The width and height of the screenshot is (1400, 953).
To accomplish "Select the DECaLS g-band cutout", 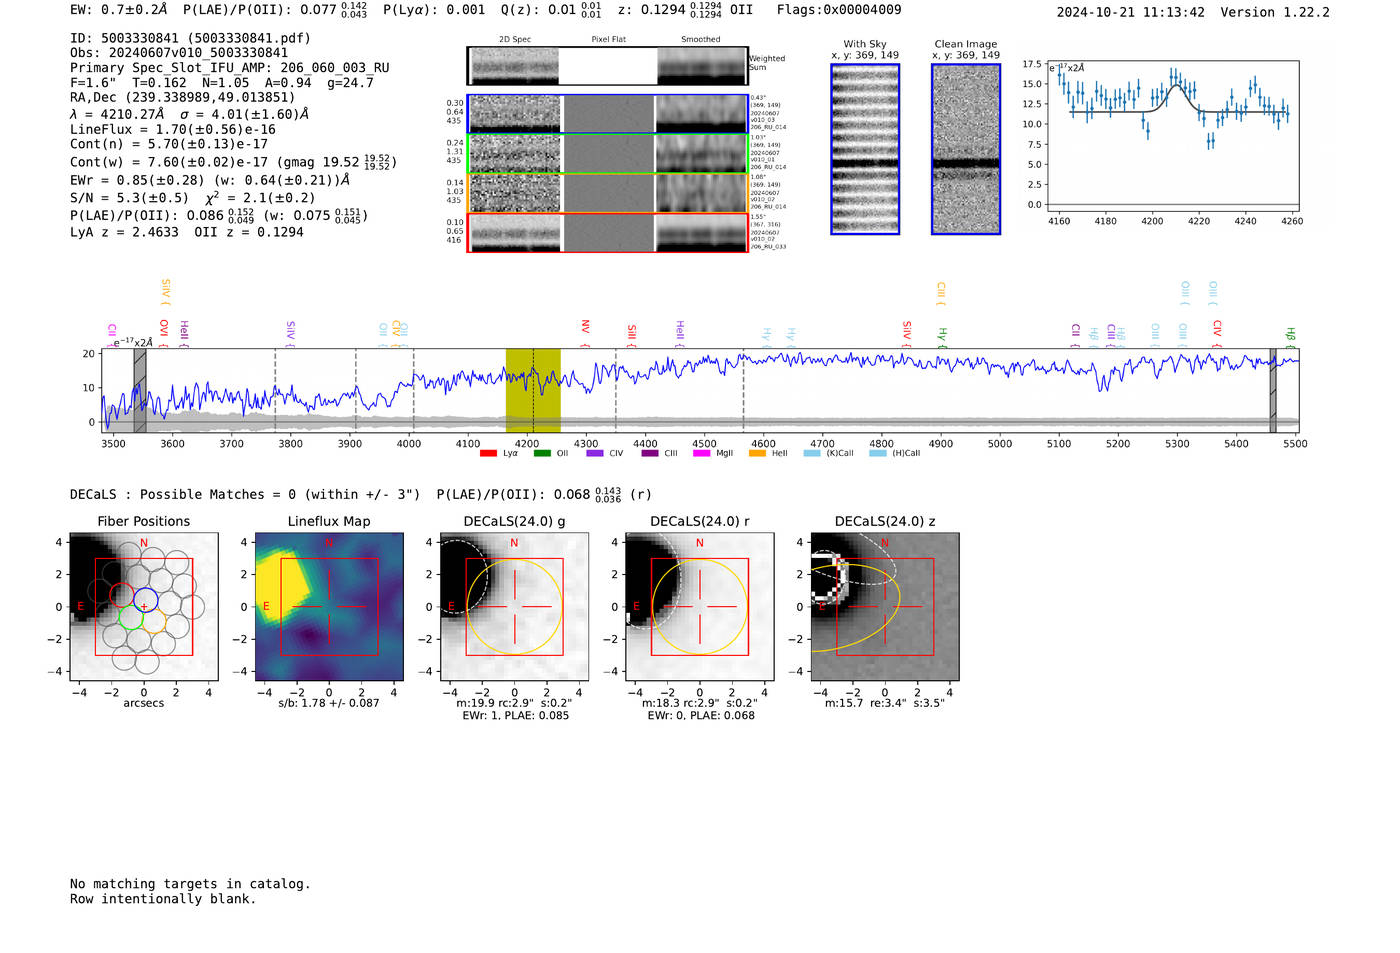I will [514, 606].
